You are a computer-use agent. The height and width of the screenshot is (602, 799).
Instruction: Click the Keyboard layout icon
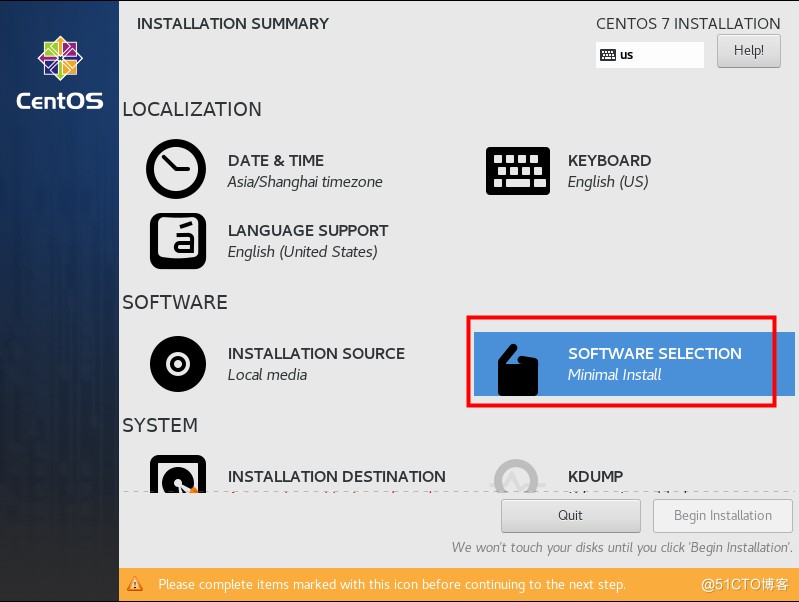tap(518, 171)
